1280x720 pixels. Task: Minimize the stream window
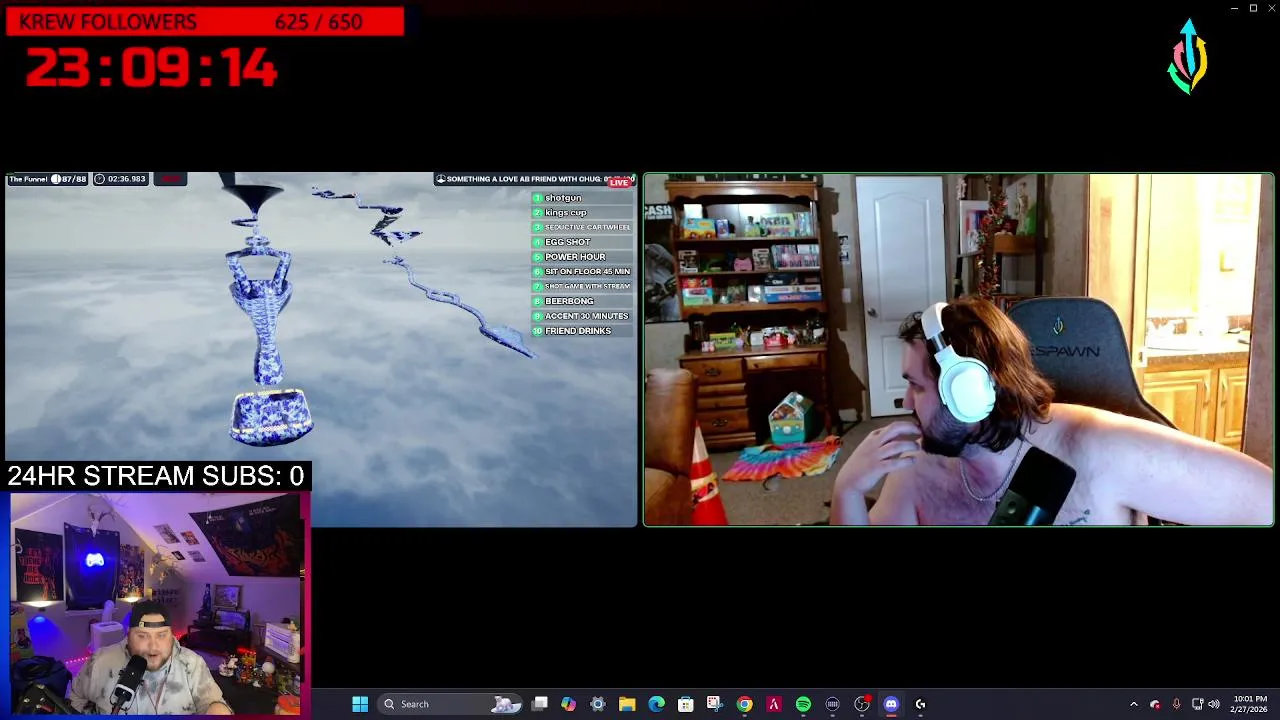click(1234, 8)
